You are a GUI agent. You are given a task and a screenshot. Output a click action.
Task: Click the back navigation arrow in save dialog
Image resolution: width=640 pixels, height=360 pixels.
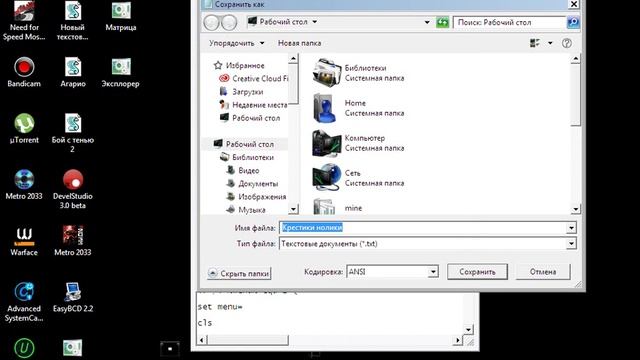coord(211,22)
